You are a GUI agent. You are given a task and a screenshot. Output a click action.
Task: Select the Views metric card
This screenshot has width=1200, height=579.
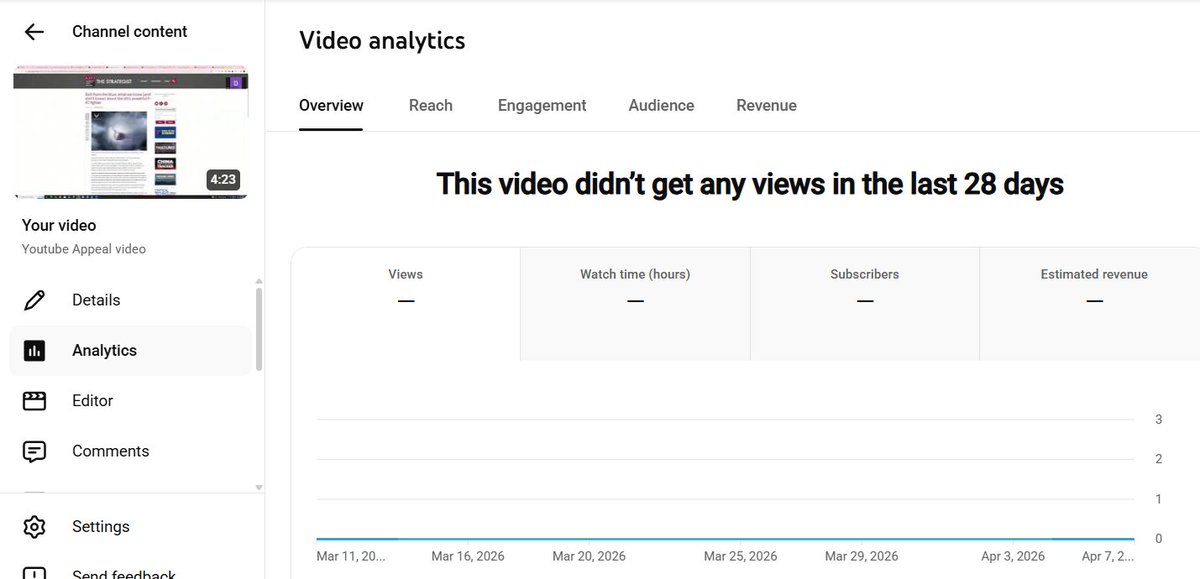(x=405, y=304)
